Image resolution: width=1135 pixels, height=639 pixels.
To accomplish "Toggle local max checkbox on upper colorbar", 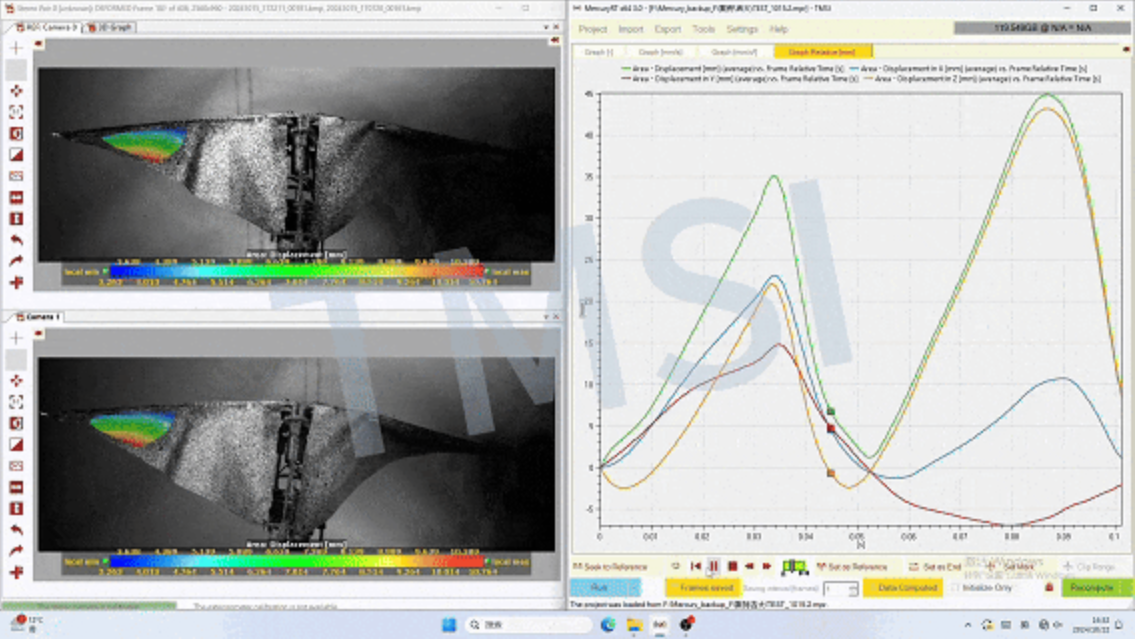I will 488,271.
